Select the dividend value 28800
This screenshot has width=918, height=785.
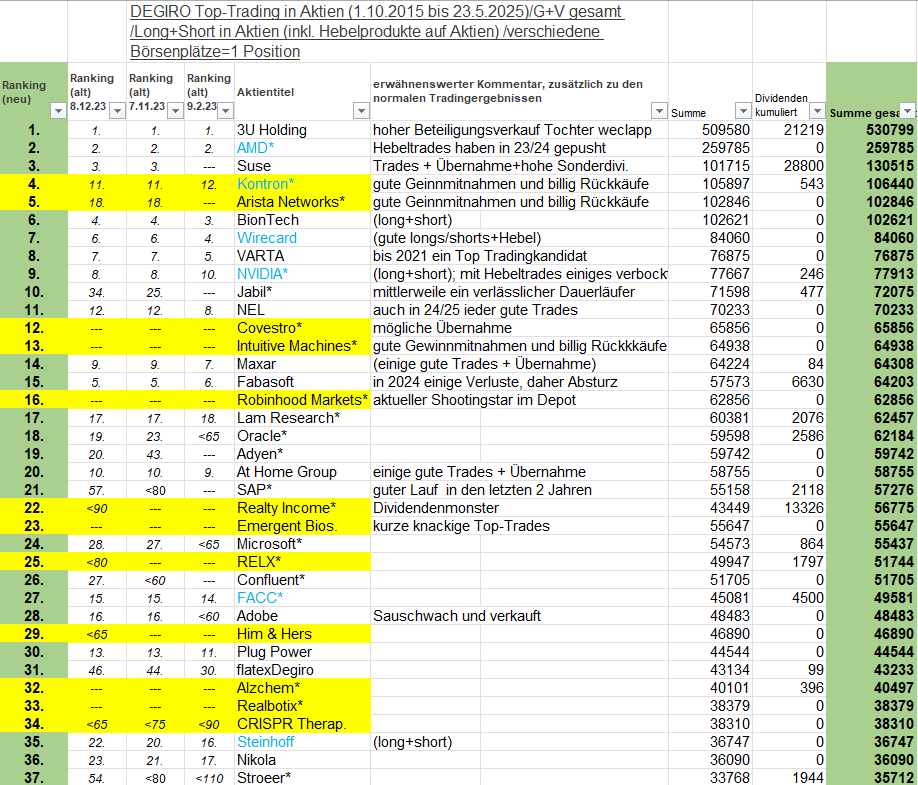pos(803,166)
